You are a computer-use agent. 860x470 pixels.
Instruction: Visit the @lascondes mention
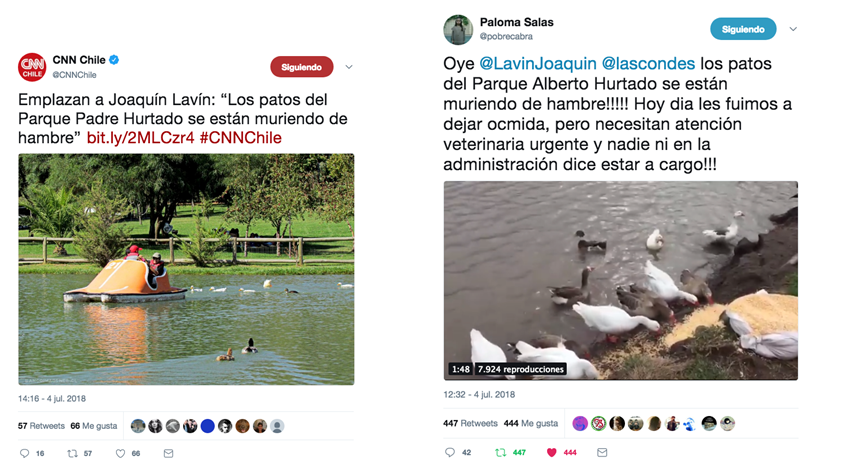pyautogui.click(x=648, y=64)
